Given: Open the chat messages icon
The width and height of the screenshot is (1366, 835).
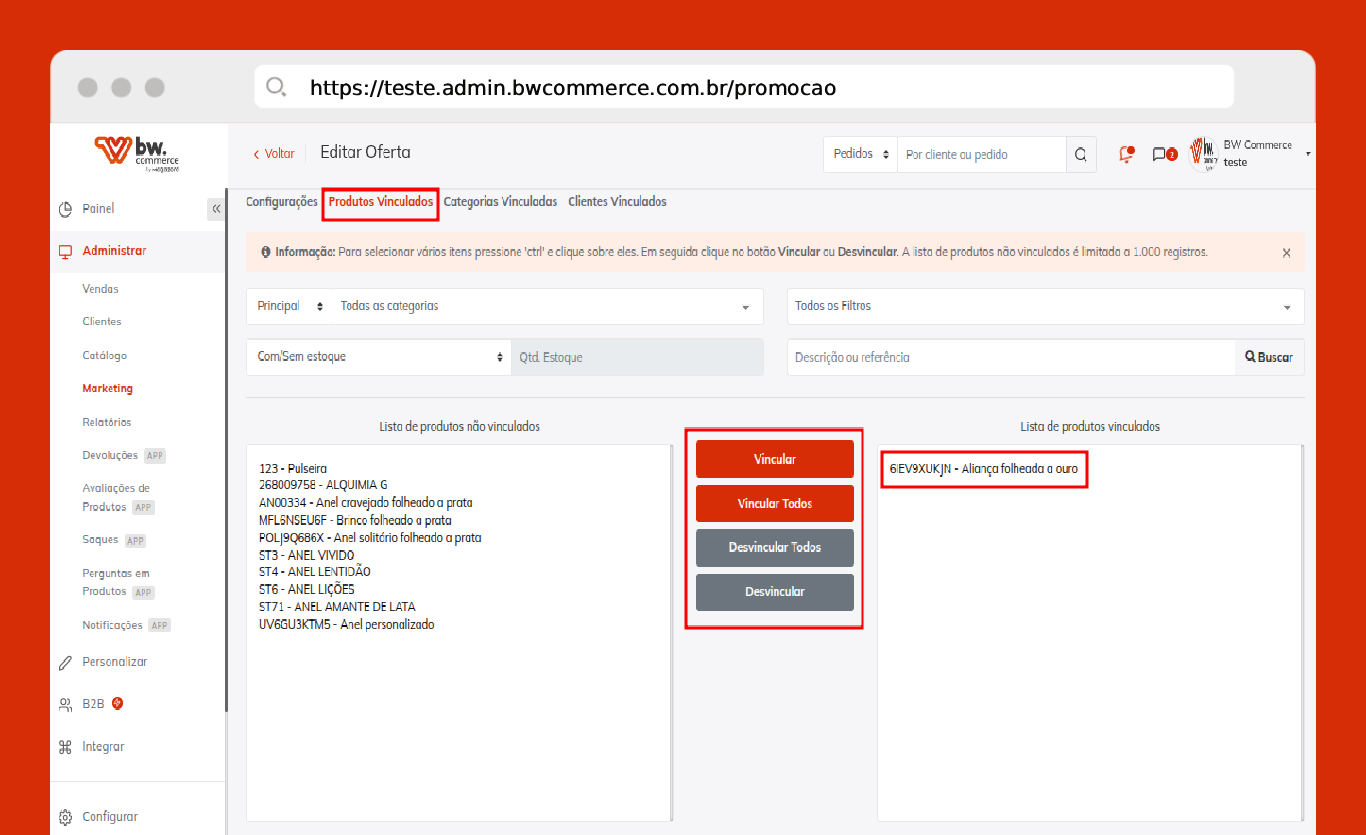Looking at the screenshot, I should click(1160, 154).
